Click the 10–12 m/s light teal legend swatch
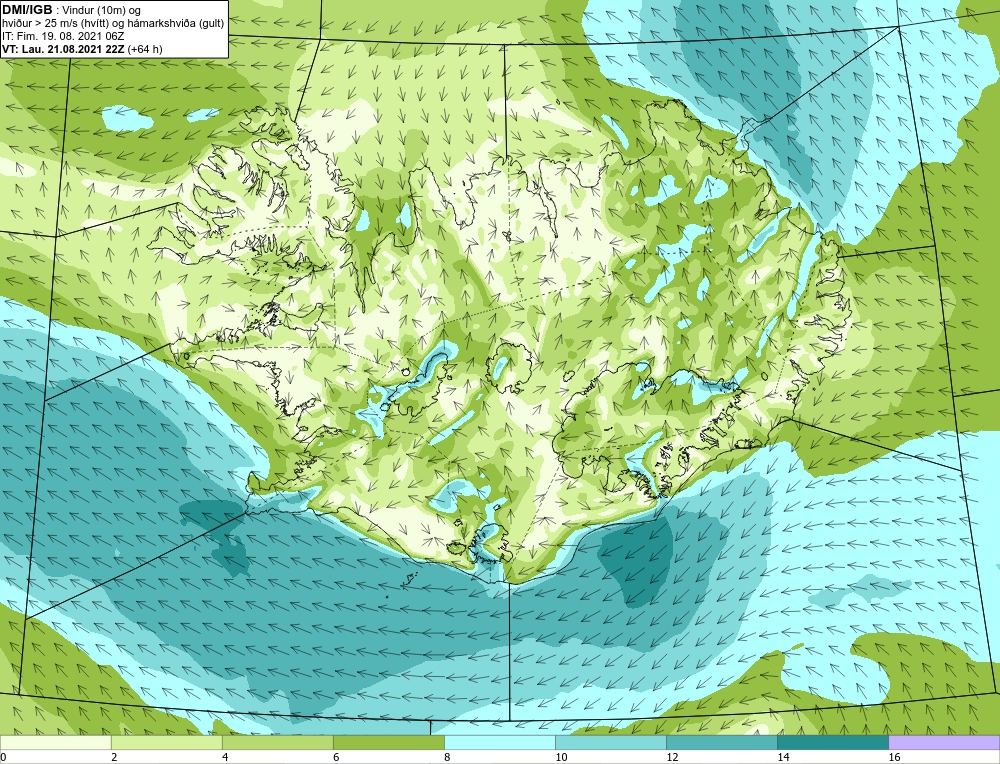Viewport: 1000px width, 764px height. click(x=610, y=742)
